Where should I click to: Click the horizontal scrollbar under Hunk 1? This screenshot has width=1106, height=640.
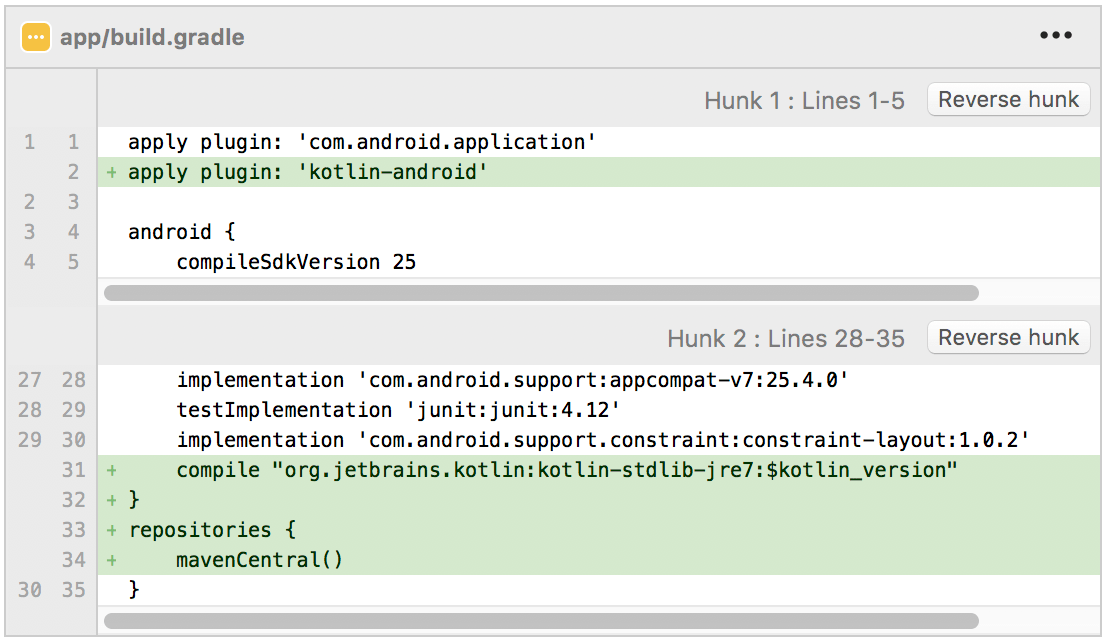point(541,293)
